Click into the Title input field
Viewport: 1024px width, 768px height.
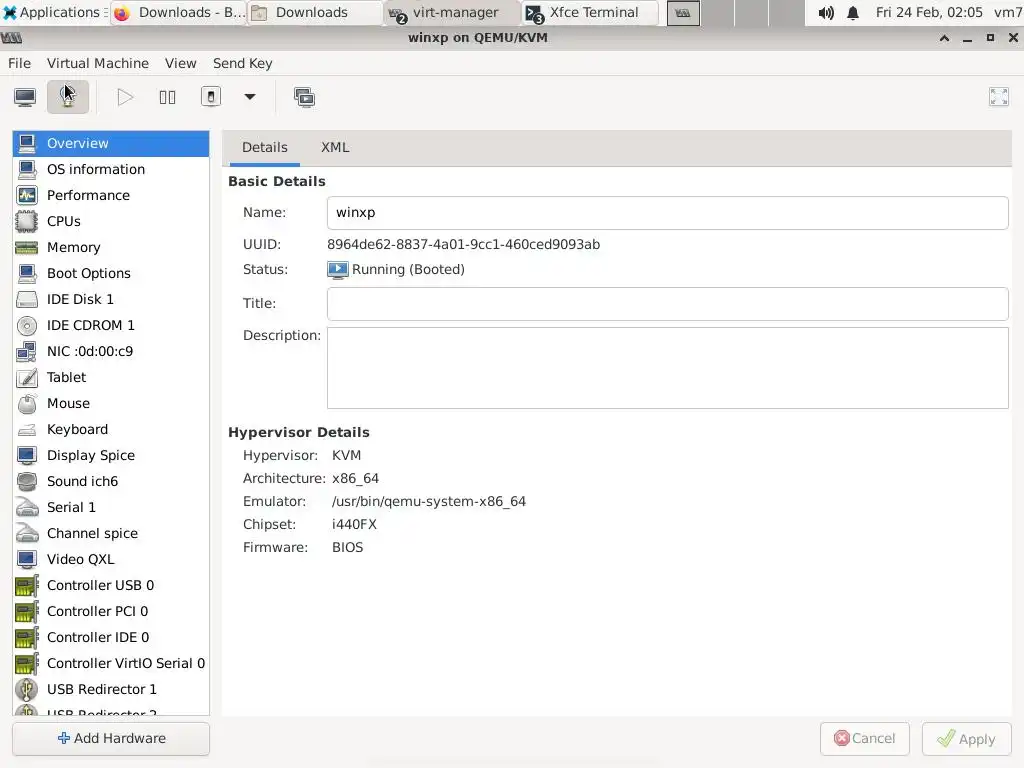point(667,304)
